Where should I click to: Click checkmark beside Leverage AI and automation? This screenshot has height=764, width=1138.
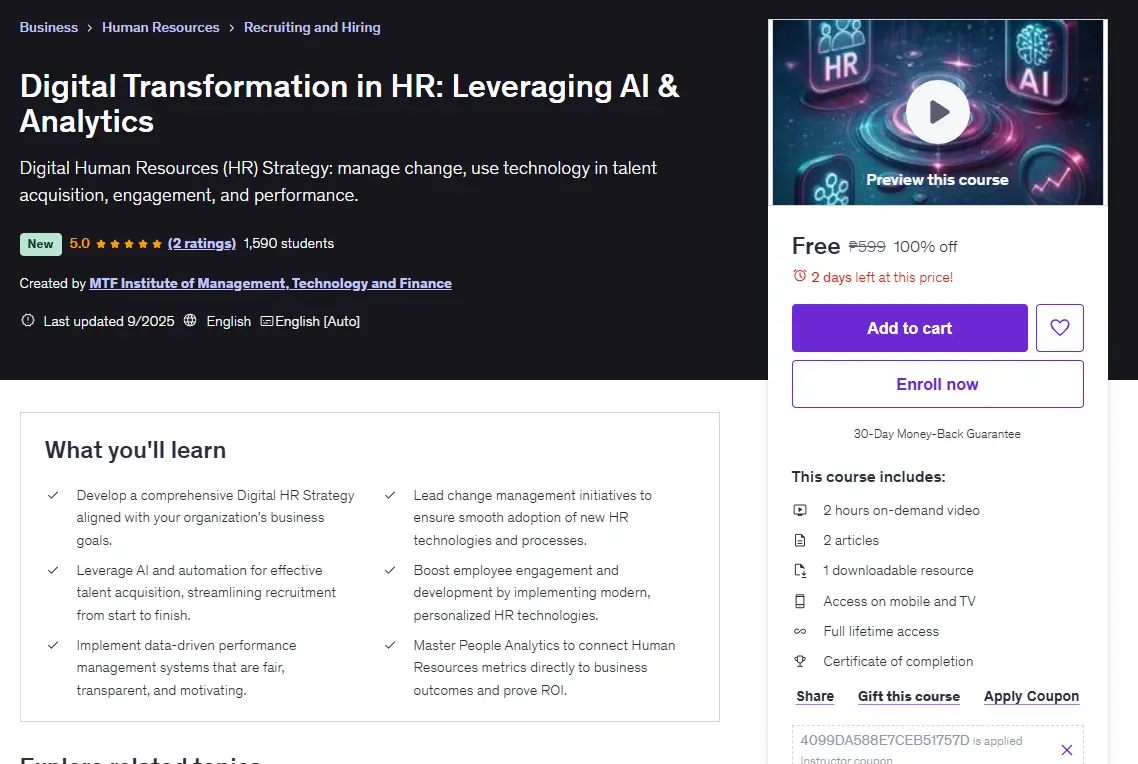(x=53, y=570)
